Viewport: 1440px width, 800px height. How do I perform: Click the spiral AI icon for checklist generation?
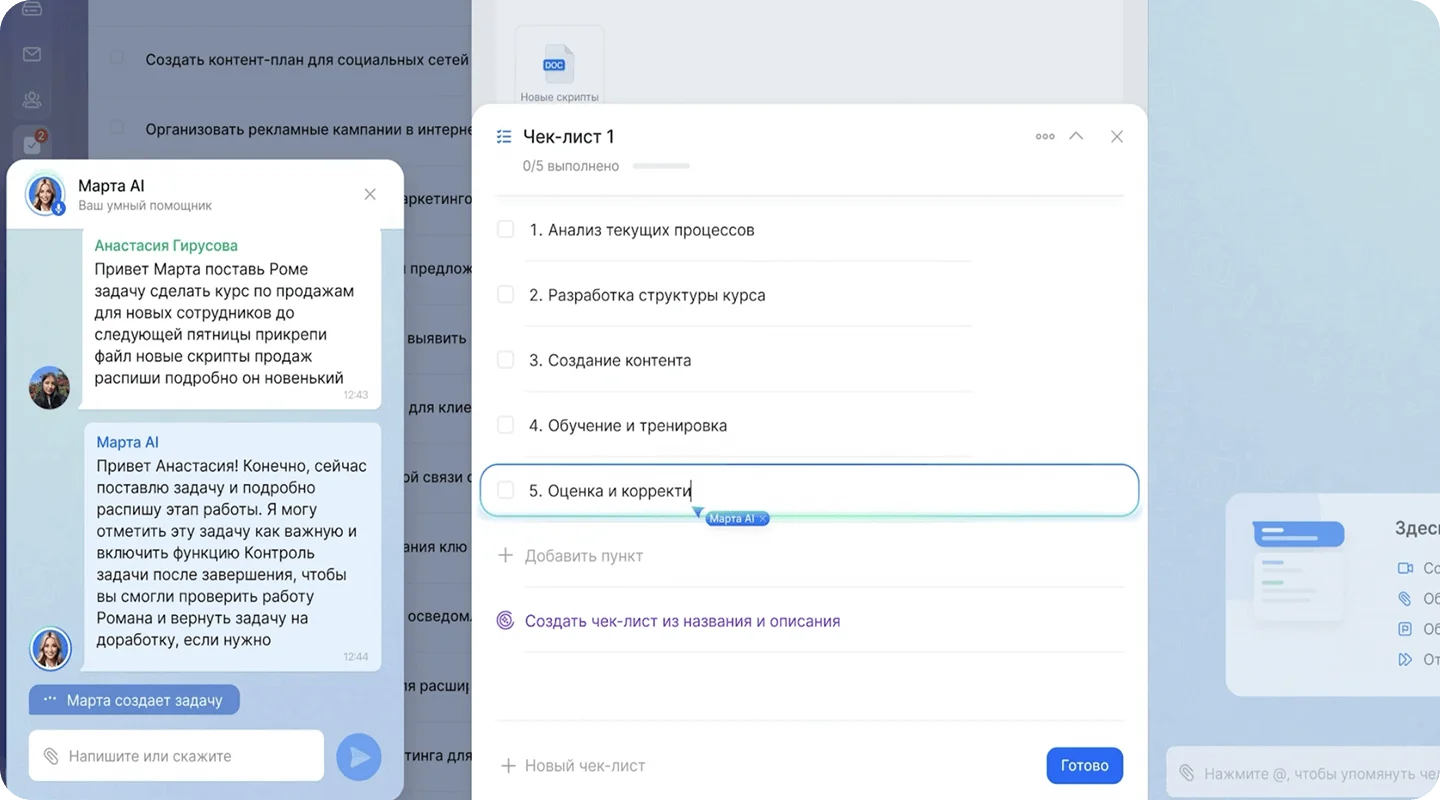point(505,621)
